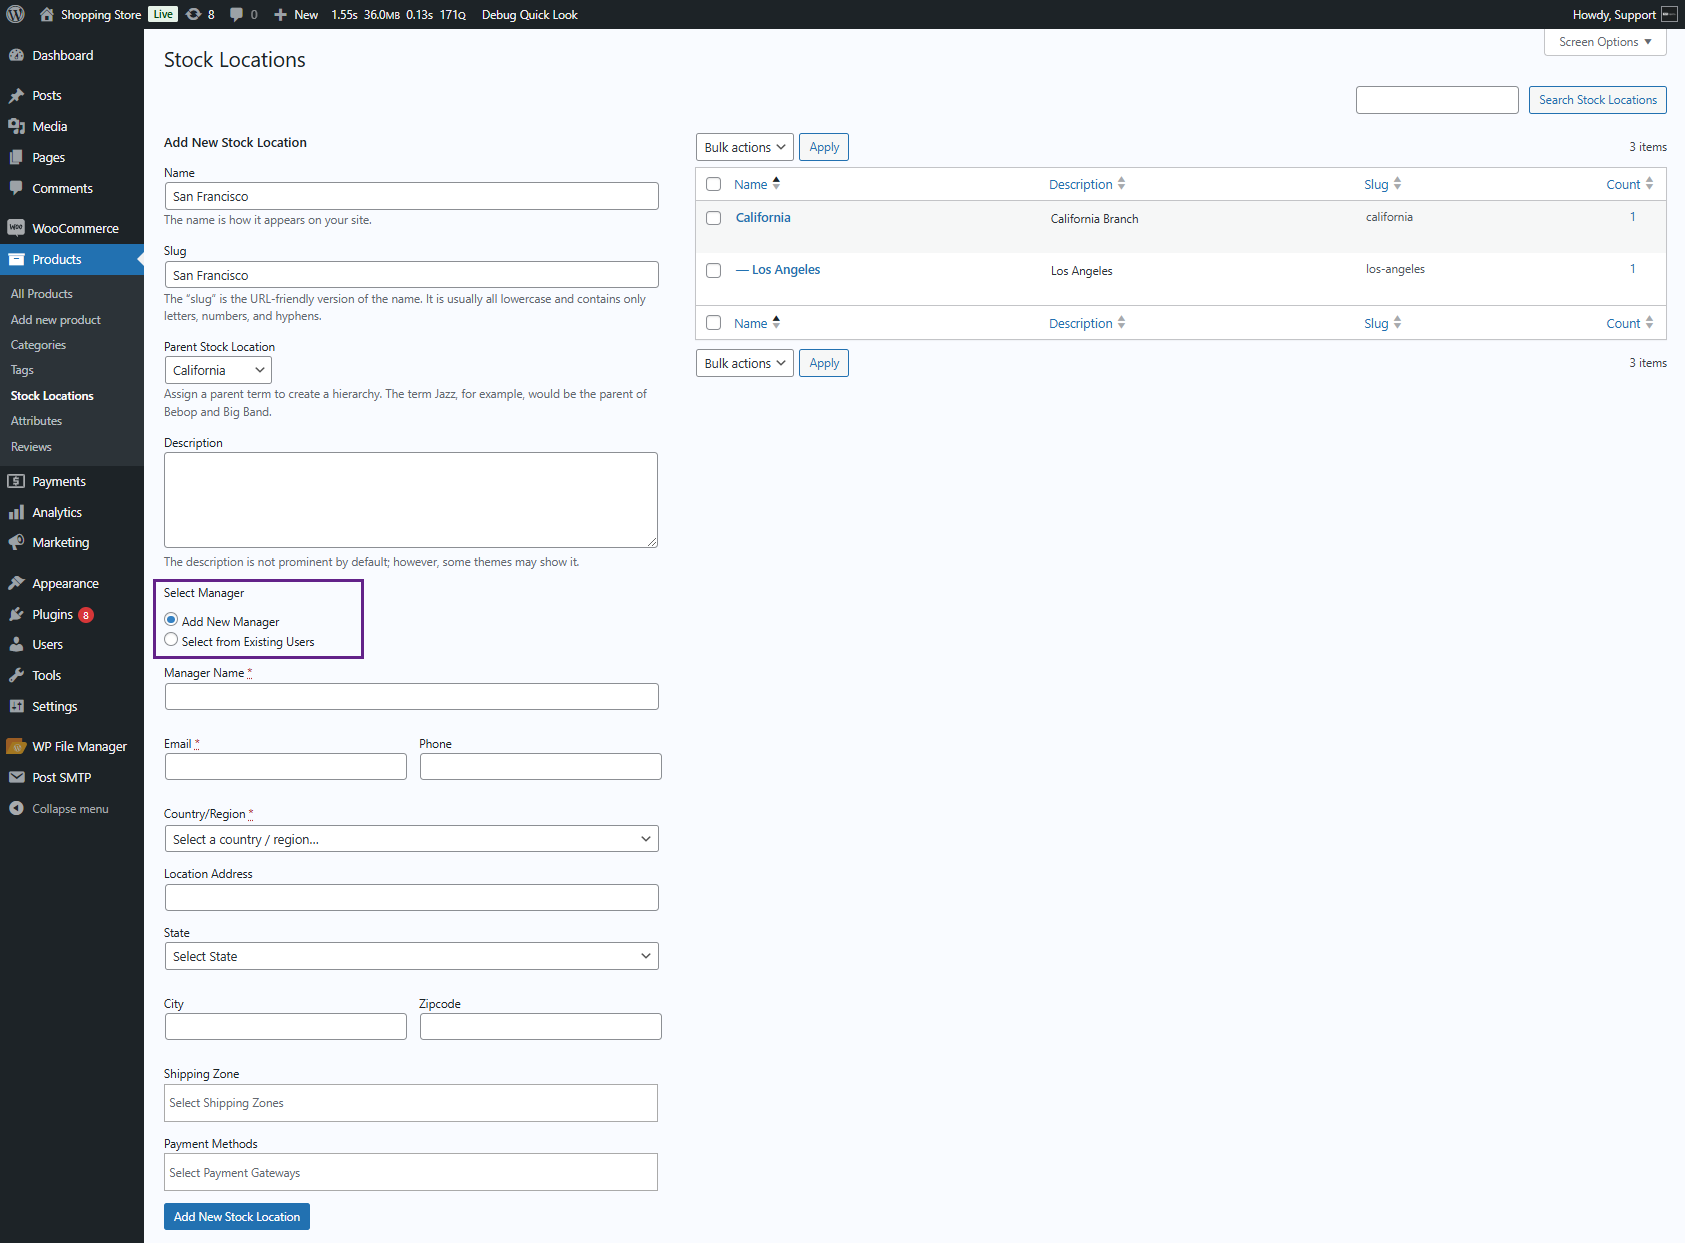Open the top Bulk actions dropdown
This screenshot has width=1685, height=1243.
point(745,147)
